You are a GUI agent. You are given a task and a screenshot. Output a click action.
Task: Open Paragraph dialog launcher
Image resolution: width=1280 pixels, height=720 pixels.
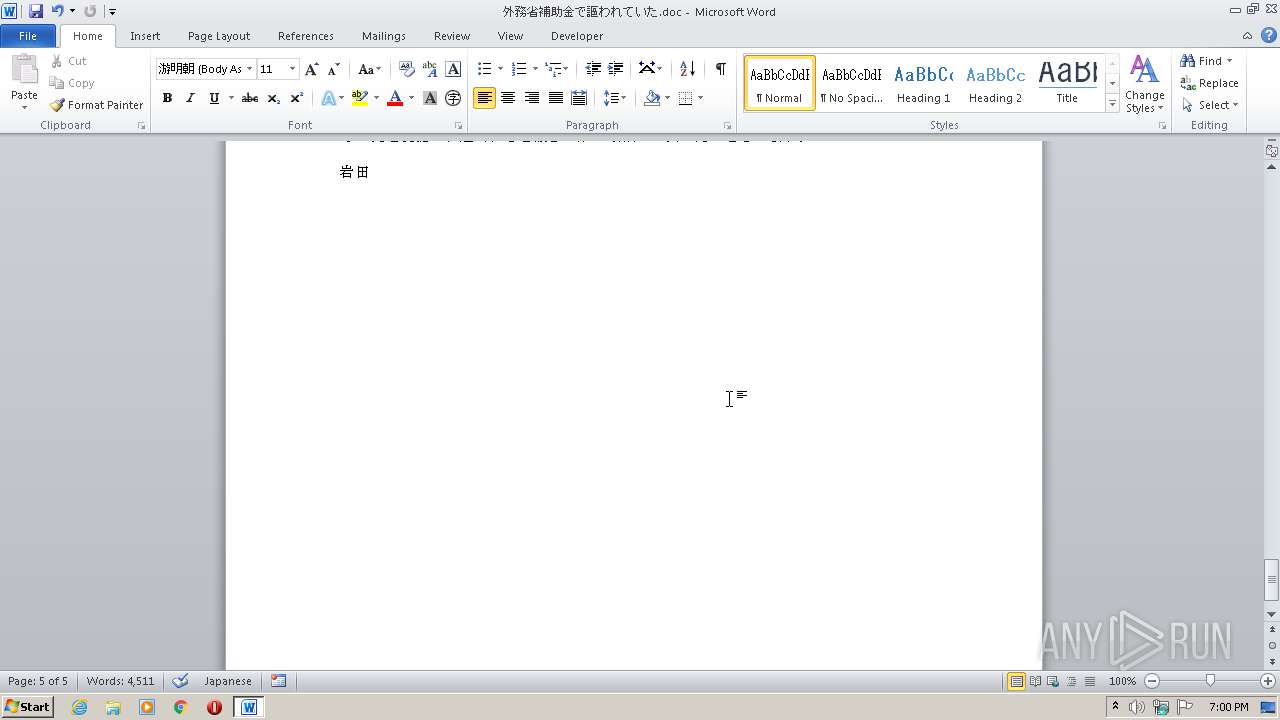727,126
